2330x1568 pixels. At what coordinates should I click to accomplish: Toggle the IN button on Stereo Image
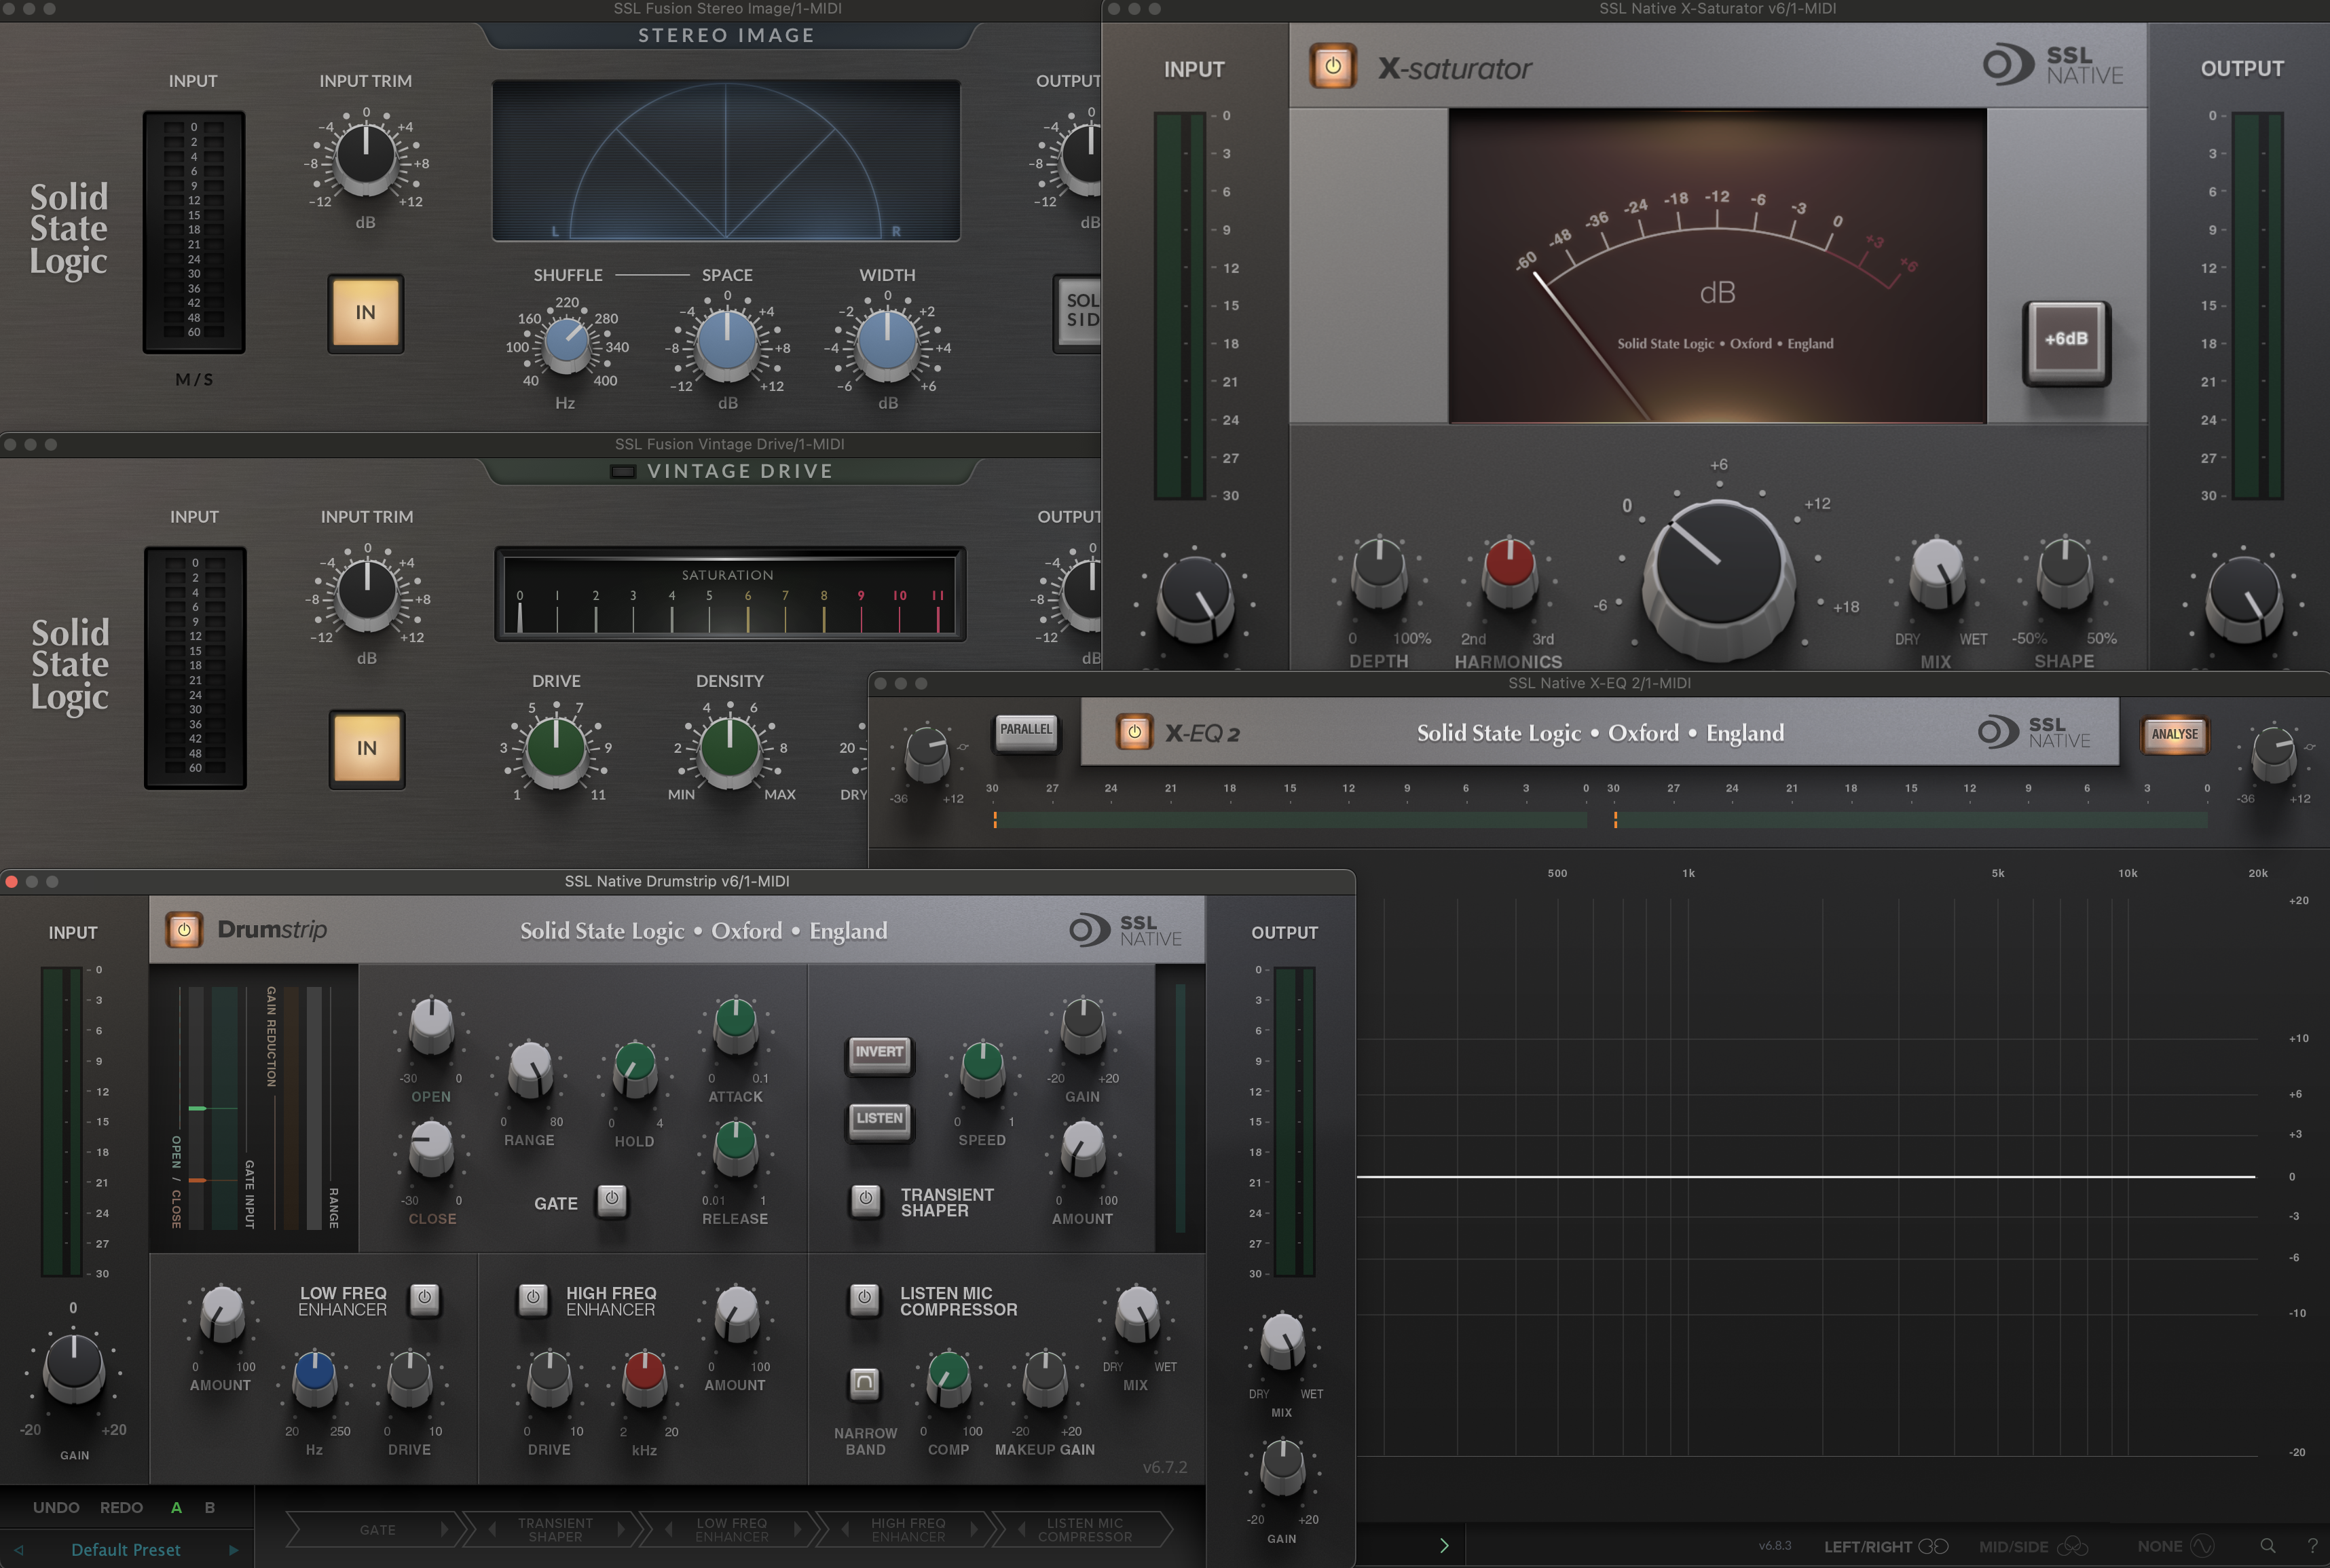click(366, 313)
